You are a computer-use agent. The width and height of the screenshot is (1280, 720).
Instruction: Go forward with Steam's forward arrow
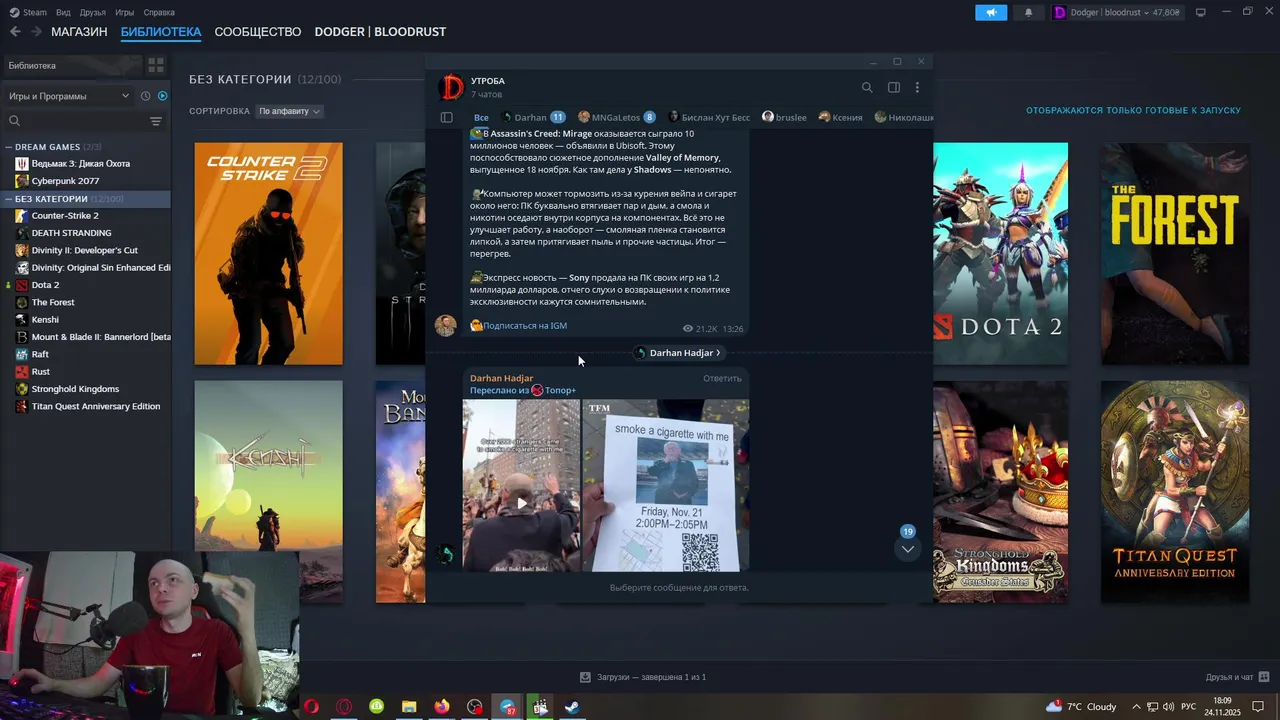pyautogui.click(x=37, y=32)
